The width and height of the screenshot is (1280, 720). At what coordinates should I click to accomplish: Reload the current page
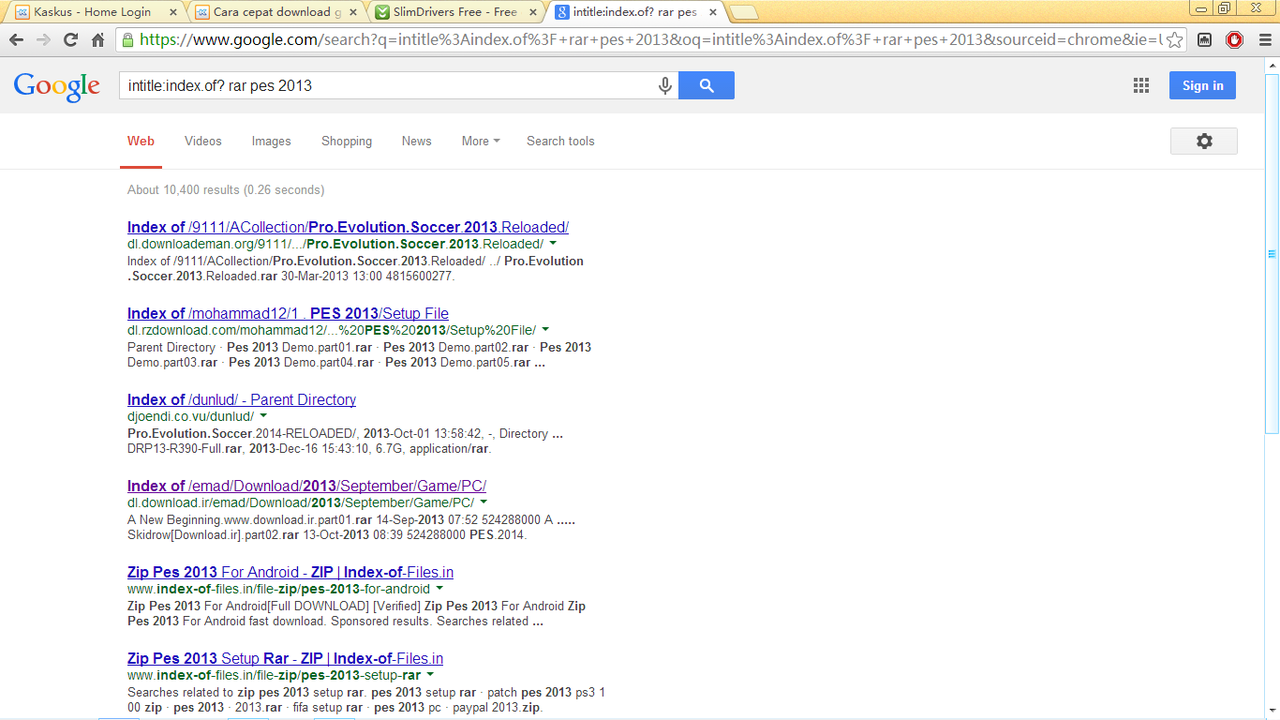pyautogui.click(x=70, y=40)
